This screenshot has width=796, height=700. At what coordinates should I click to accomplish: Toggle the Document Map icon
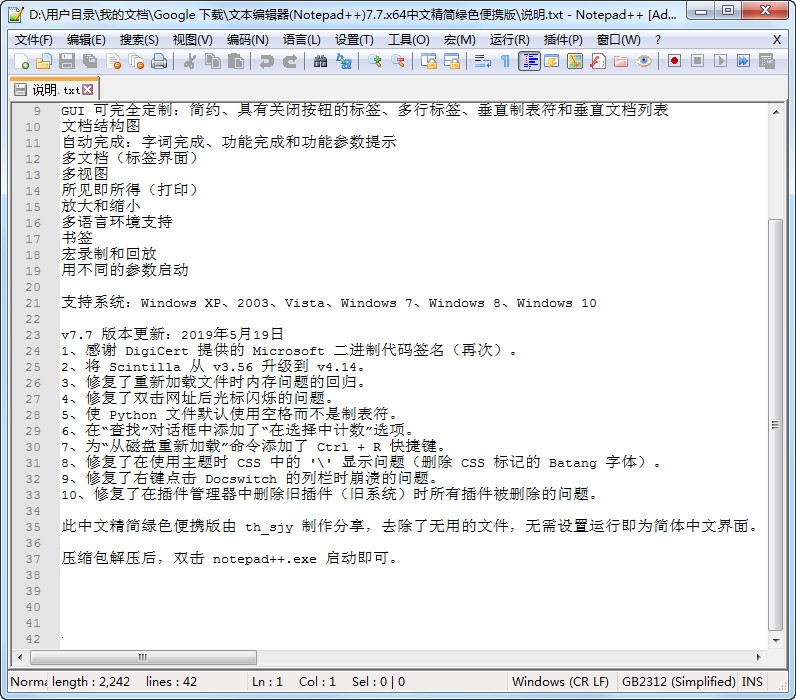tap(575, 61)
